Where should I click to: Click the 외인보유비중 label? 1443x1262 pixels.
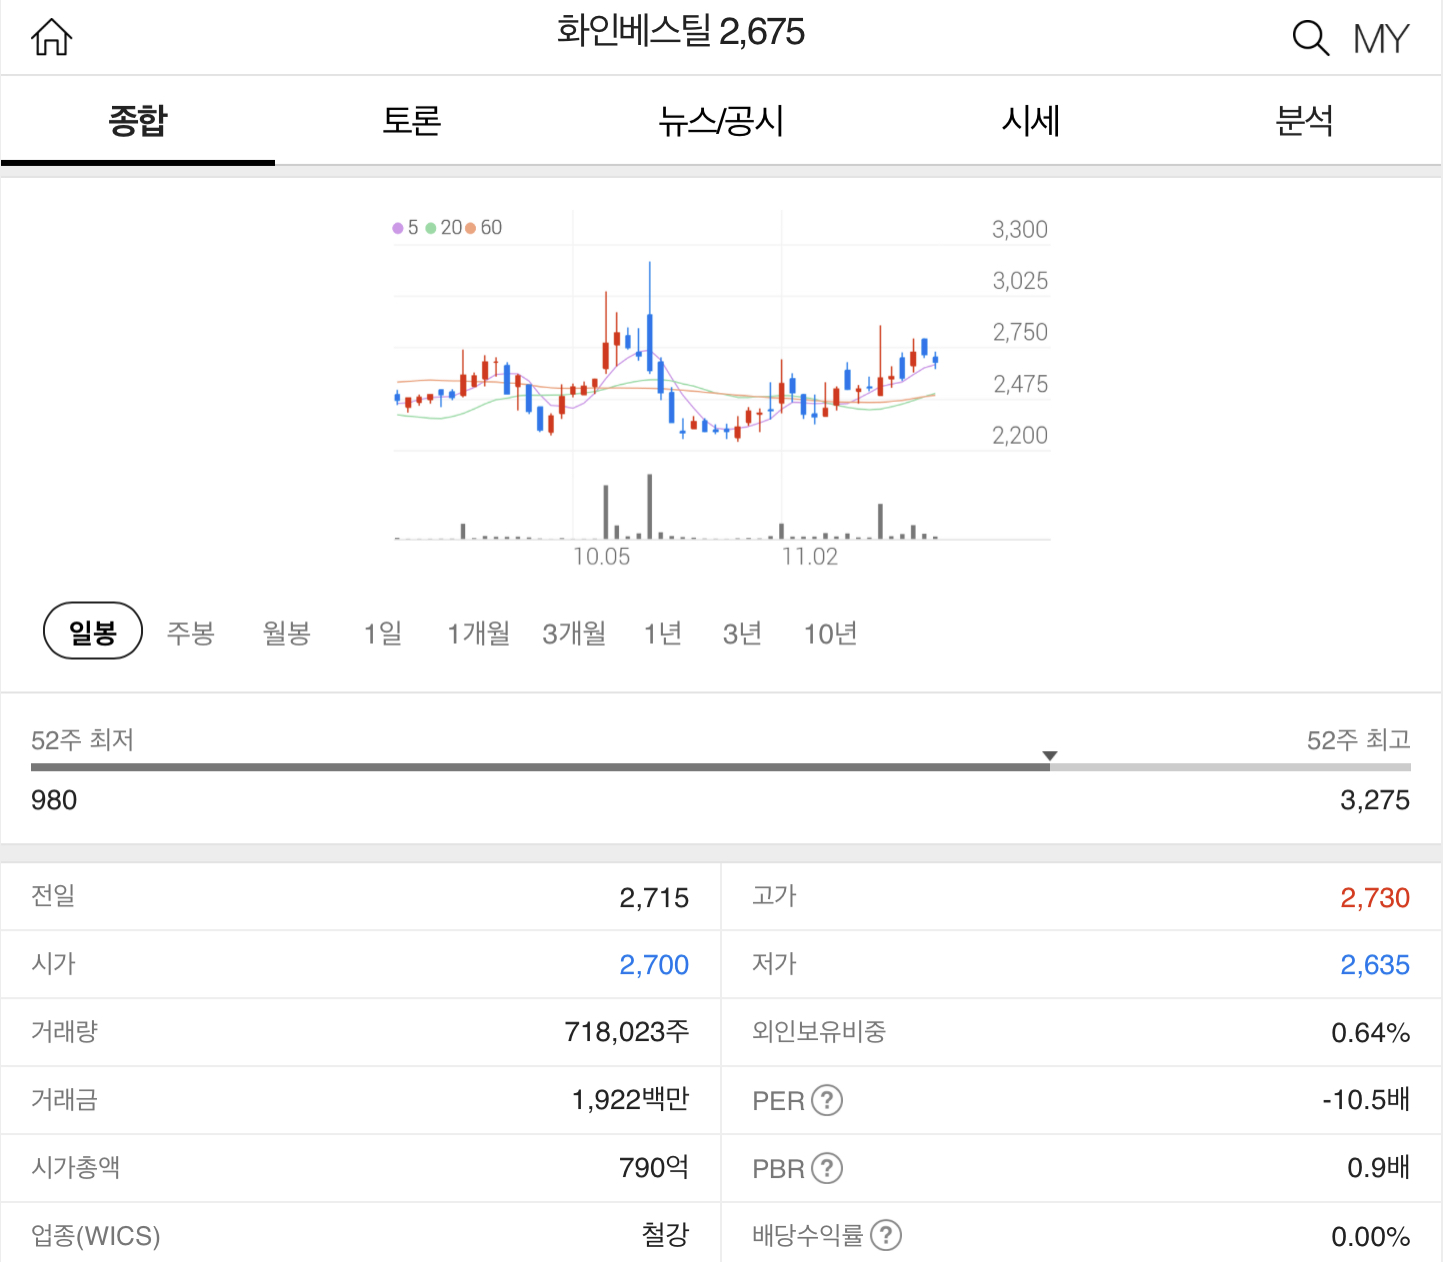coord(819,1032)
